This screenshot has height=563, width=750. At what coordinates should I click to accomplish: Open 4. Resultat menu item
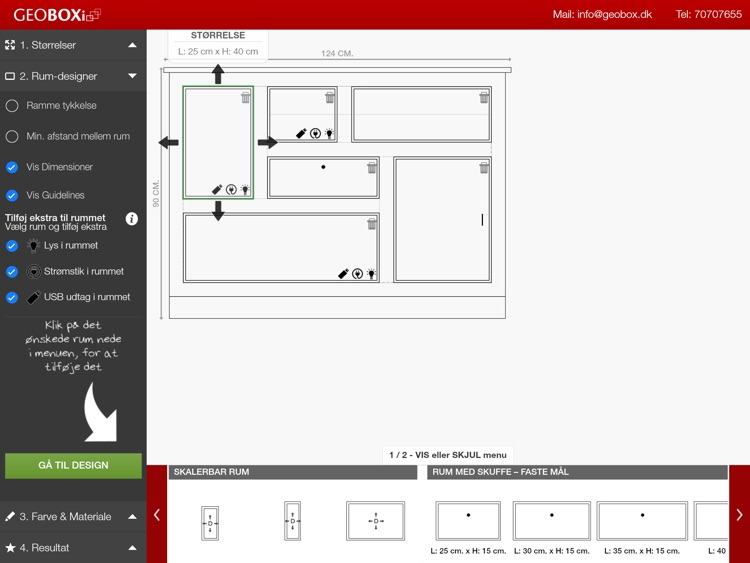click(73, 548)
